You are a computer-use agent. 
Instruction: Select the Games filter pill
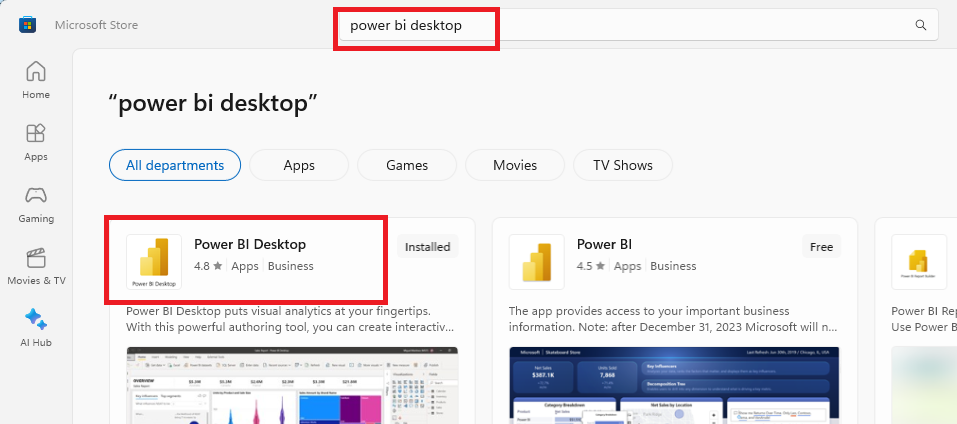pyautogui.click(x=407, y=165)
